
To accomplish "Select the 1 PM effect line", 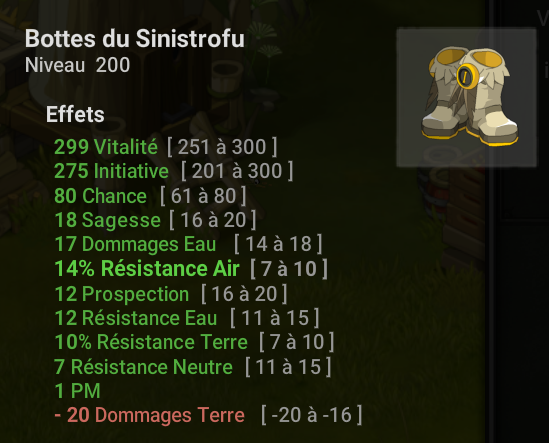I will (x=77, y=391).
